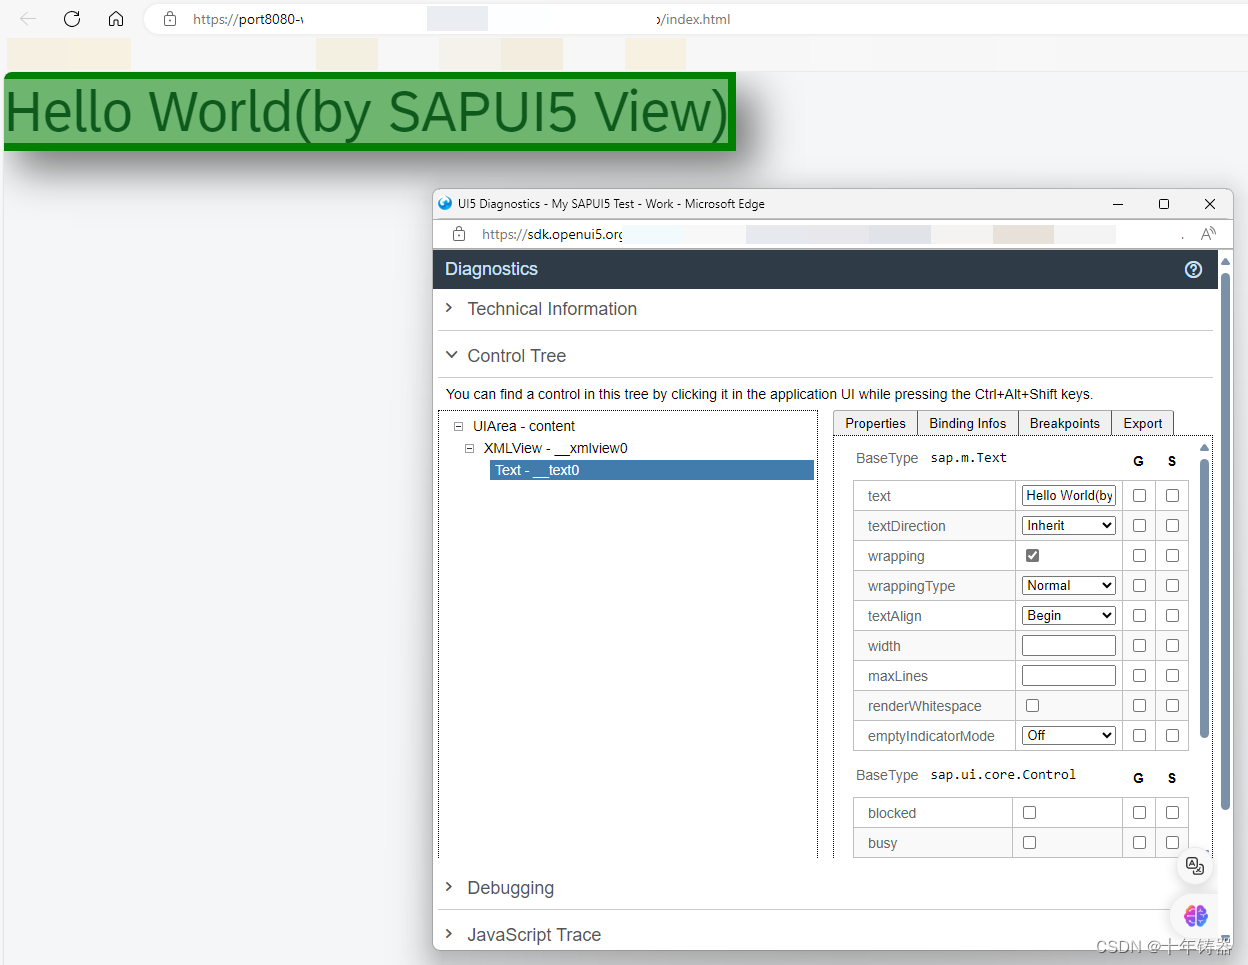1248x965 pixels.
Task: Click the width property input field
Action: (1068, 645)
